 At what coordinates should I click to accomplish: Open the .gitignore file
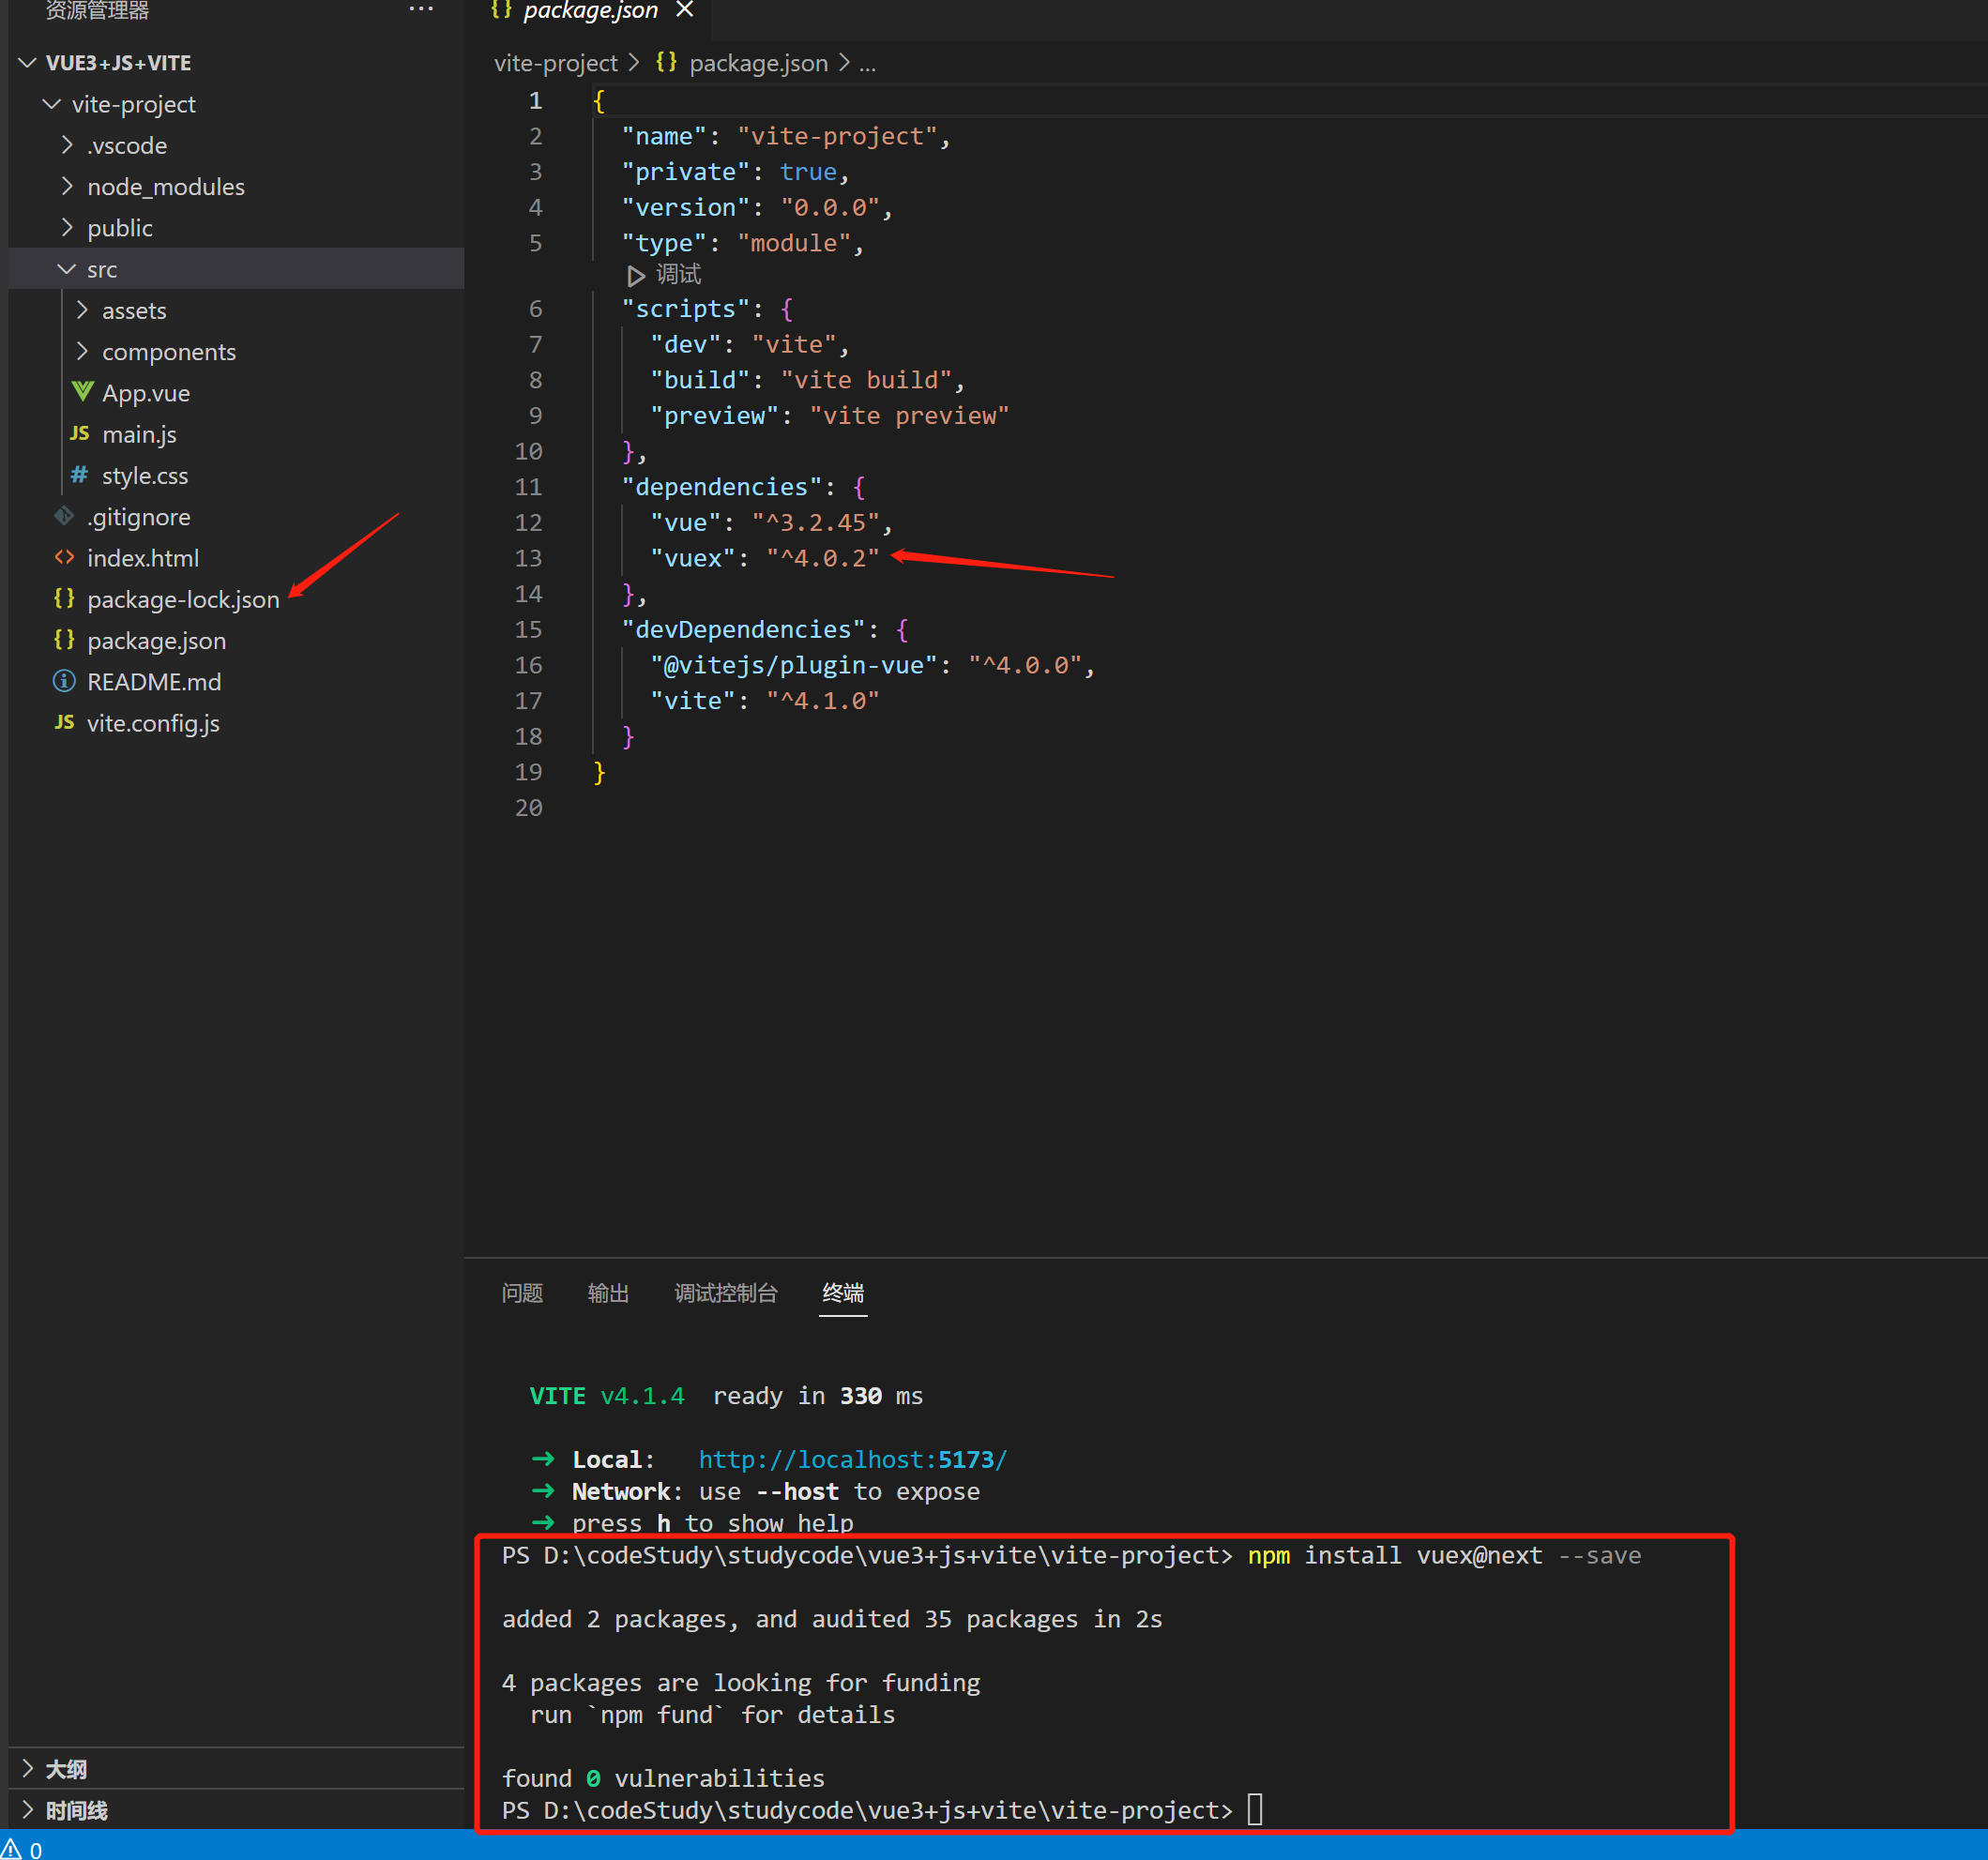tap(138, 517)
